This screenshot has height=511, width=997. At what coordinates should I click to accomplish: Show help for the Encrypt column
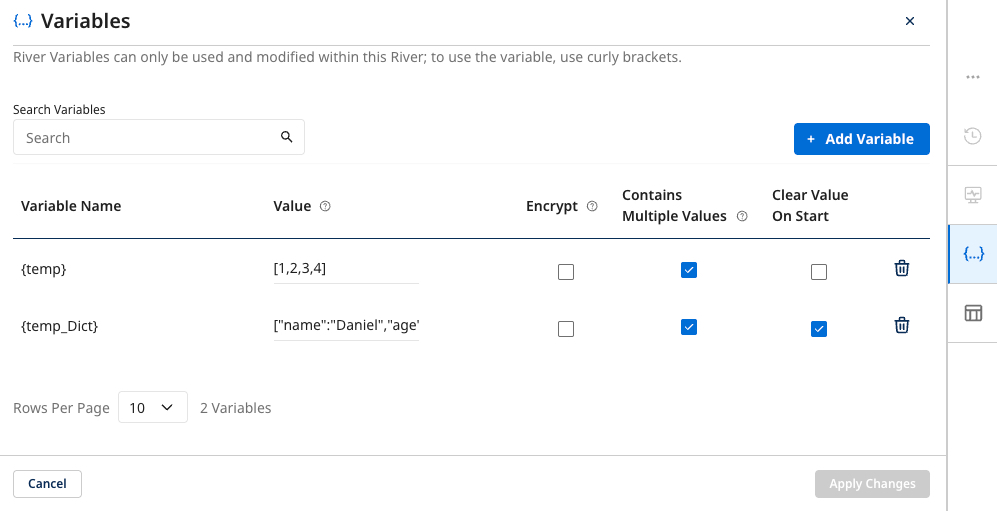point(592,206)
